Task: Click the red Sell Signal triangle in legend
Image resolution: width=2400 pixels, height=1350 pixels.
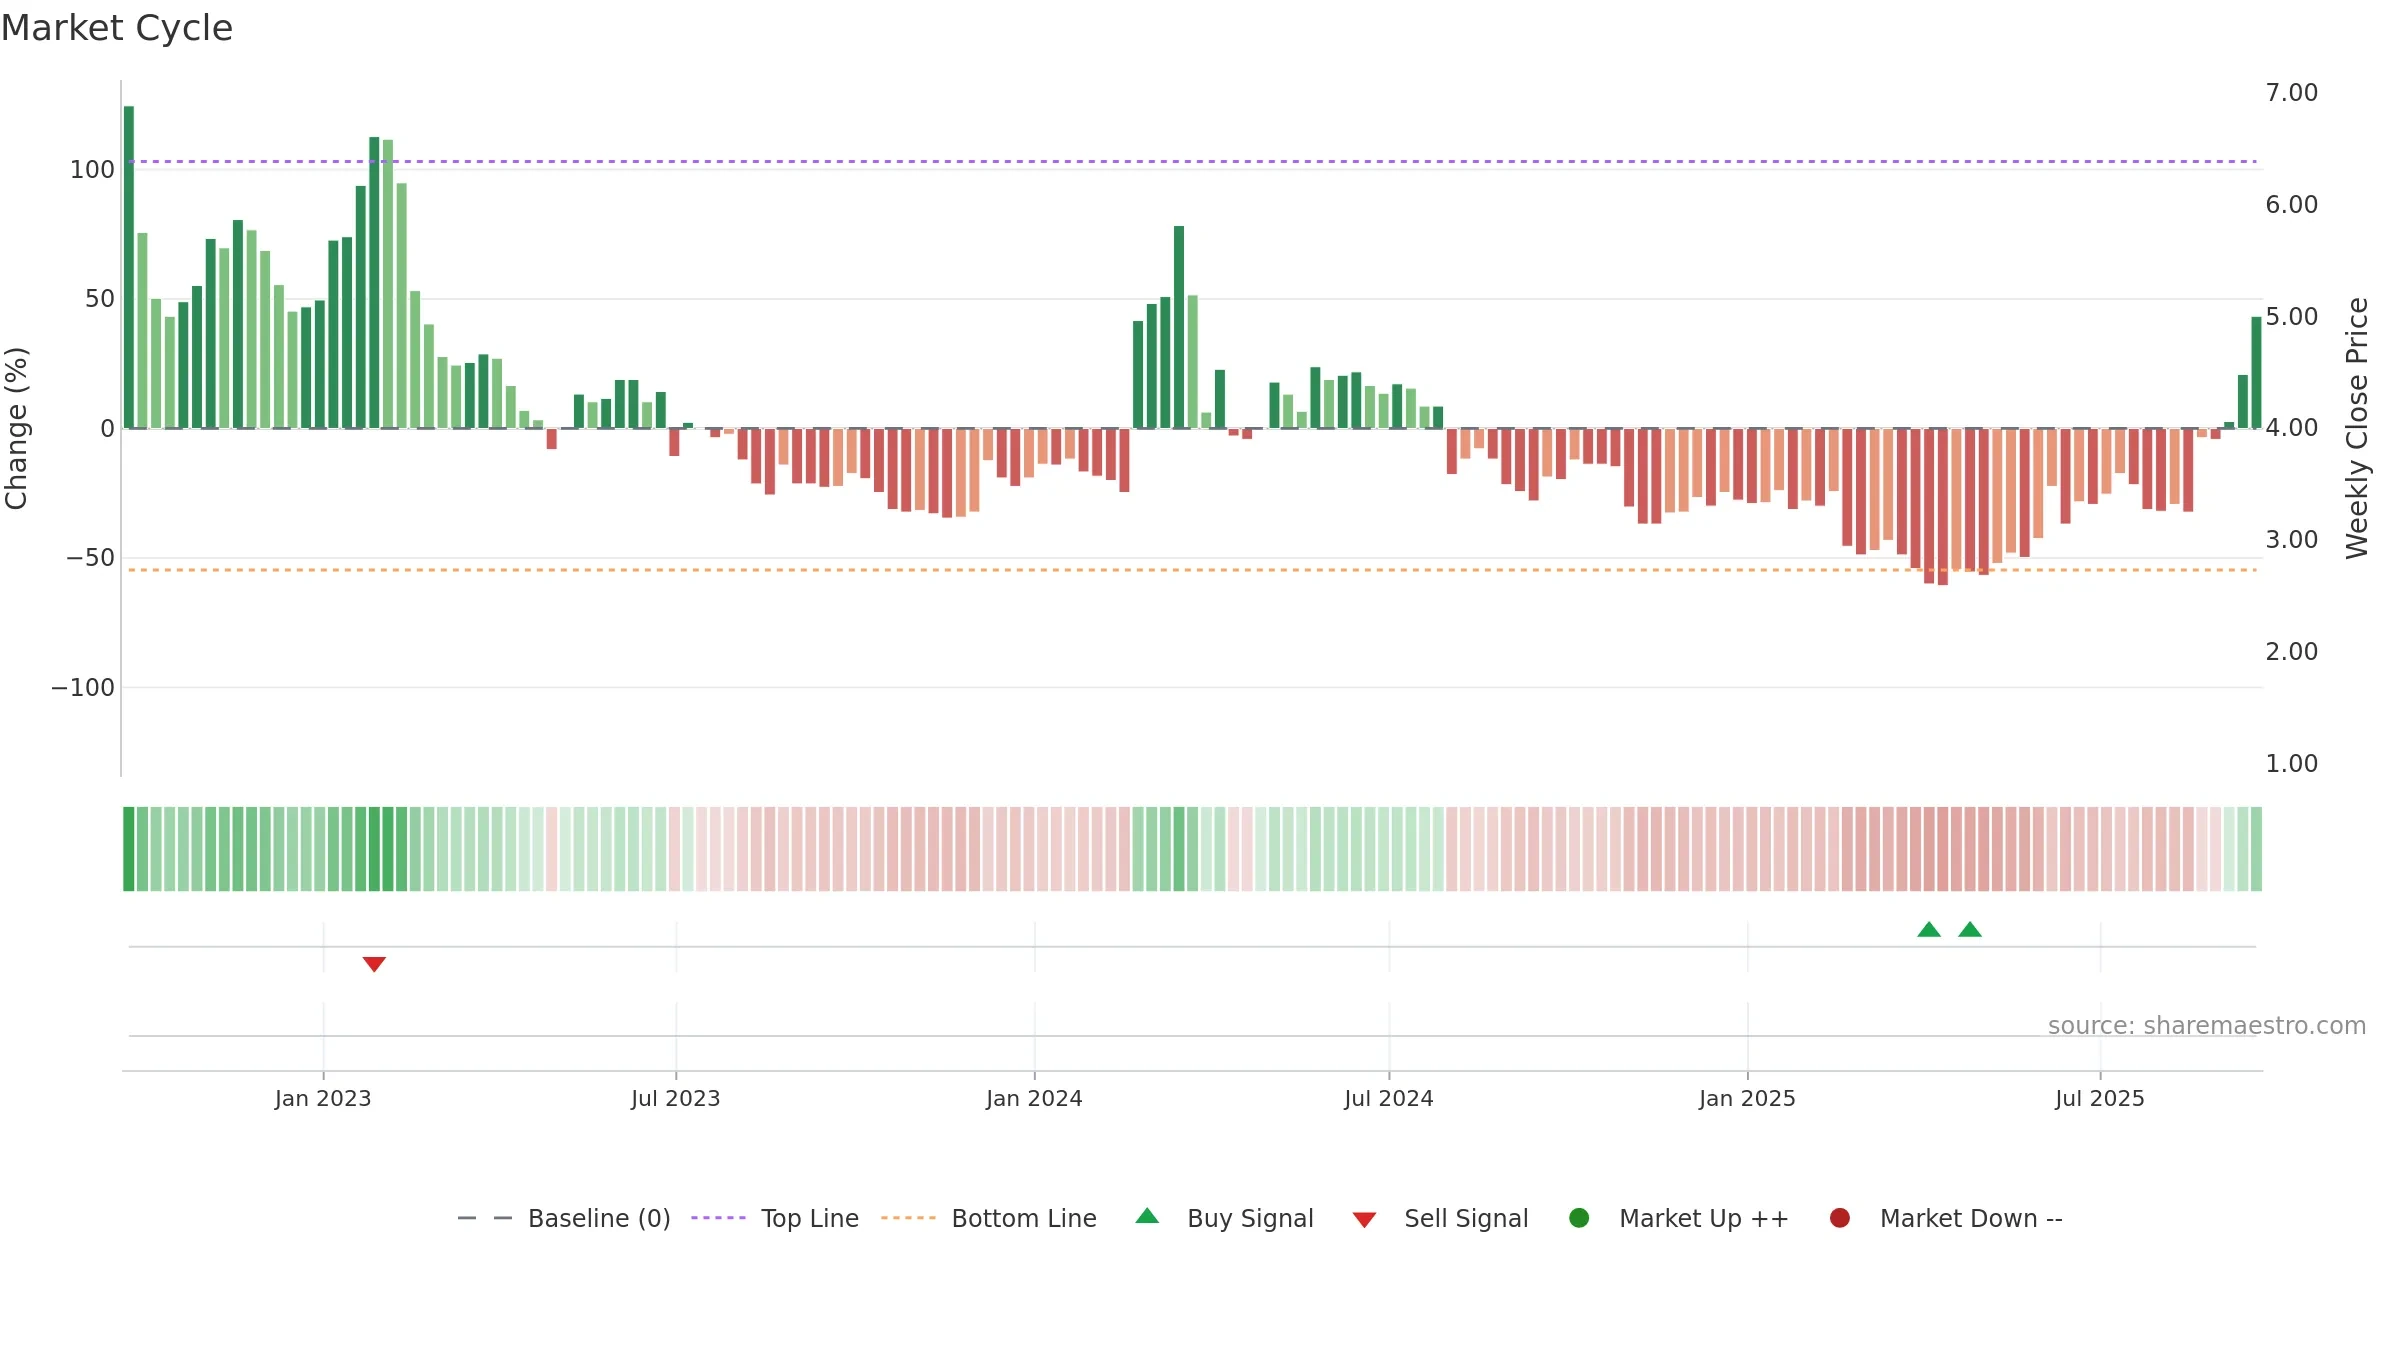Action: (1364, 1220)
